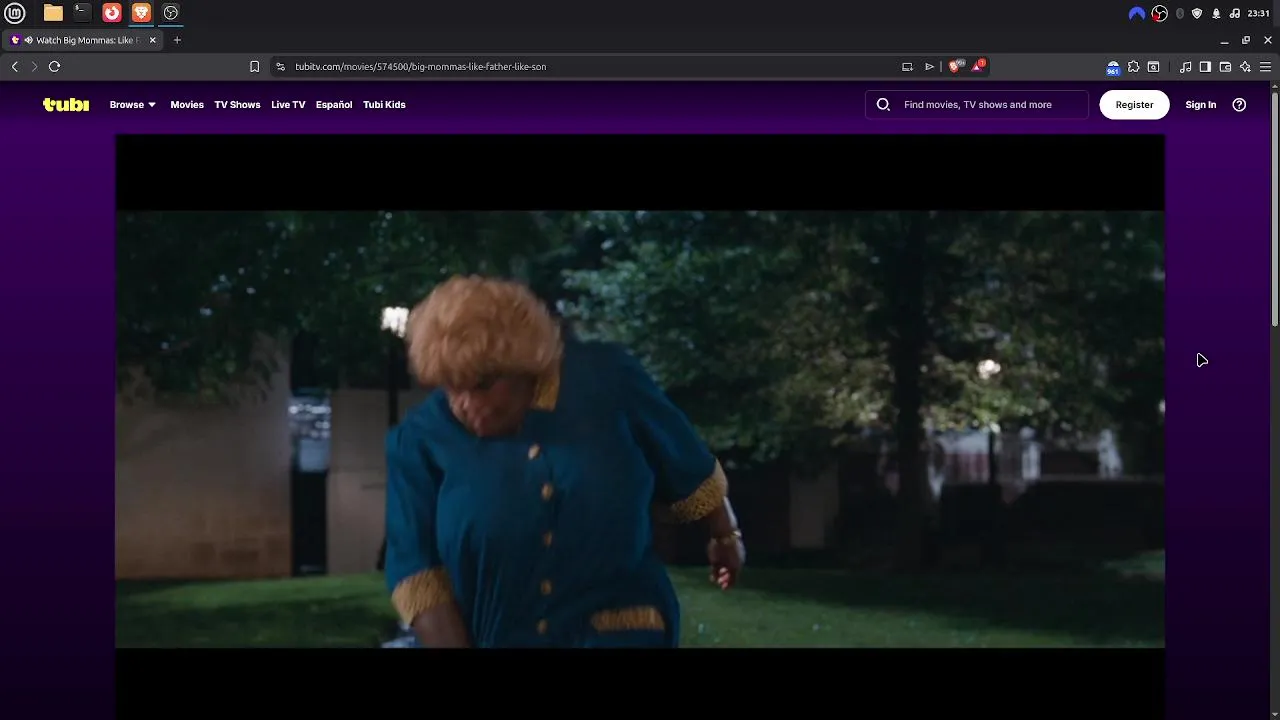Click the screenshot/search page toolbar icon

click(x=1153, y=66)
